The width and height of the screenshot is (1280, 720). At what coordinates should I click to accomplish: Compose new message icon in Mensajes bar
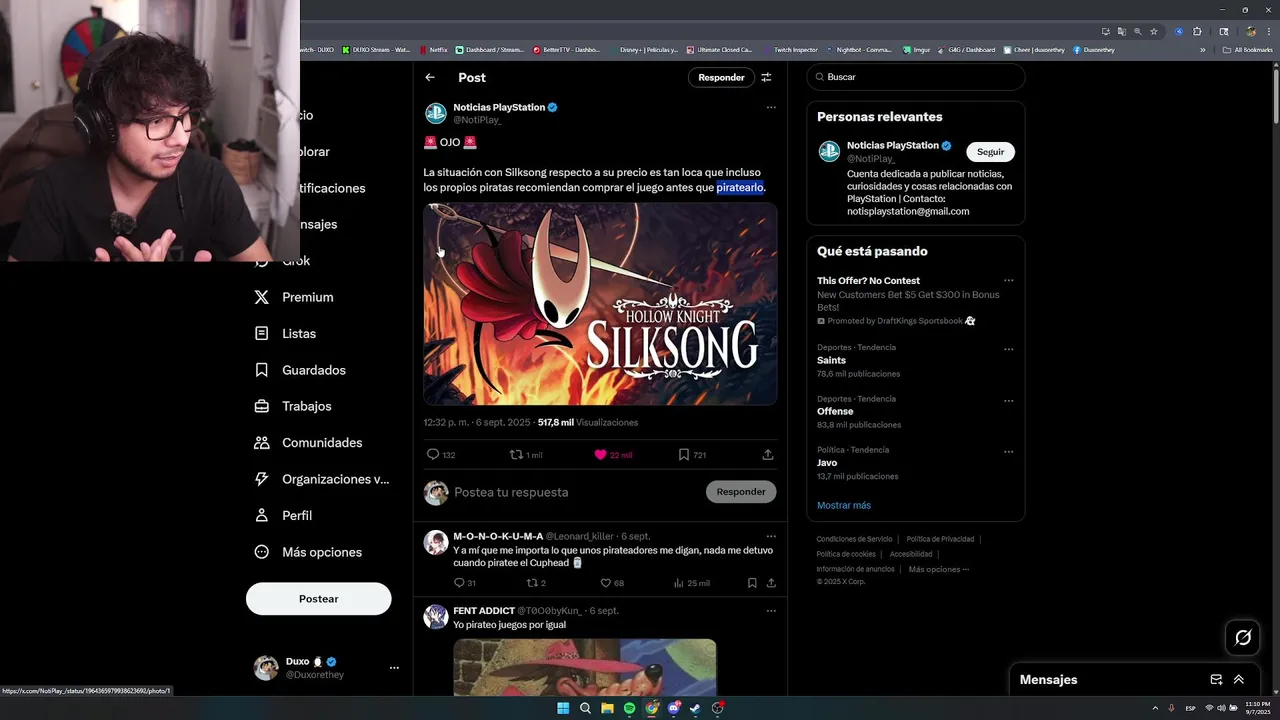1216,679
